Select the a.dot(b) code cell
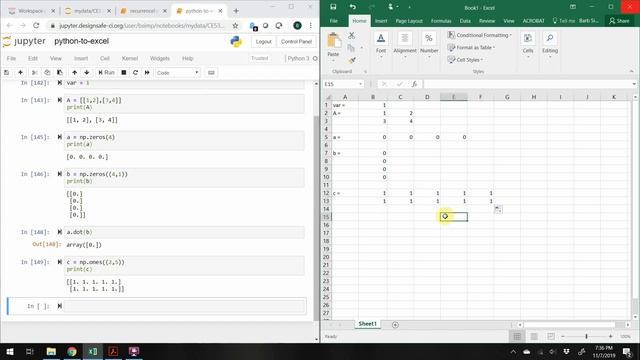Image resolution: width=640 pixels, height=360 pixels. coord(184,232)
